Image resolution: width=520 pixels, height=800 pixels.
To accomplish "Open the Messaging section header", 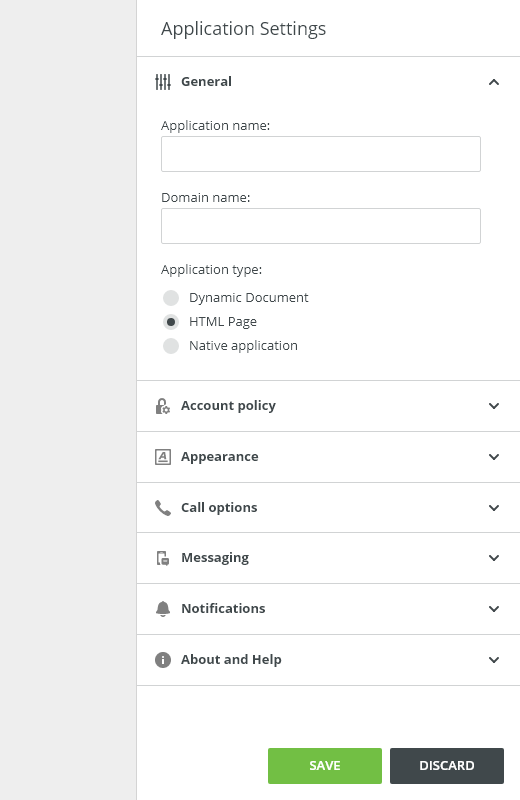I will (328, 558).
